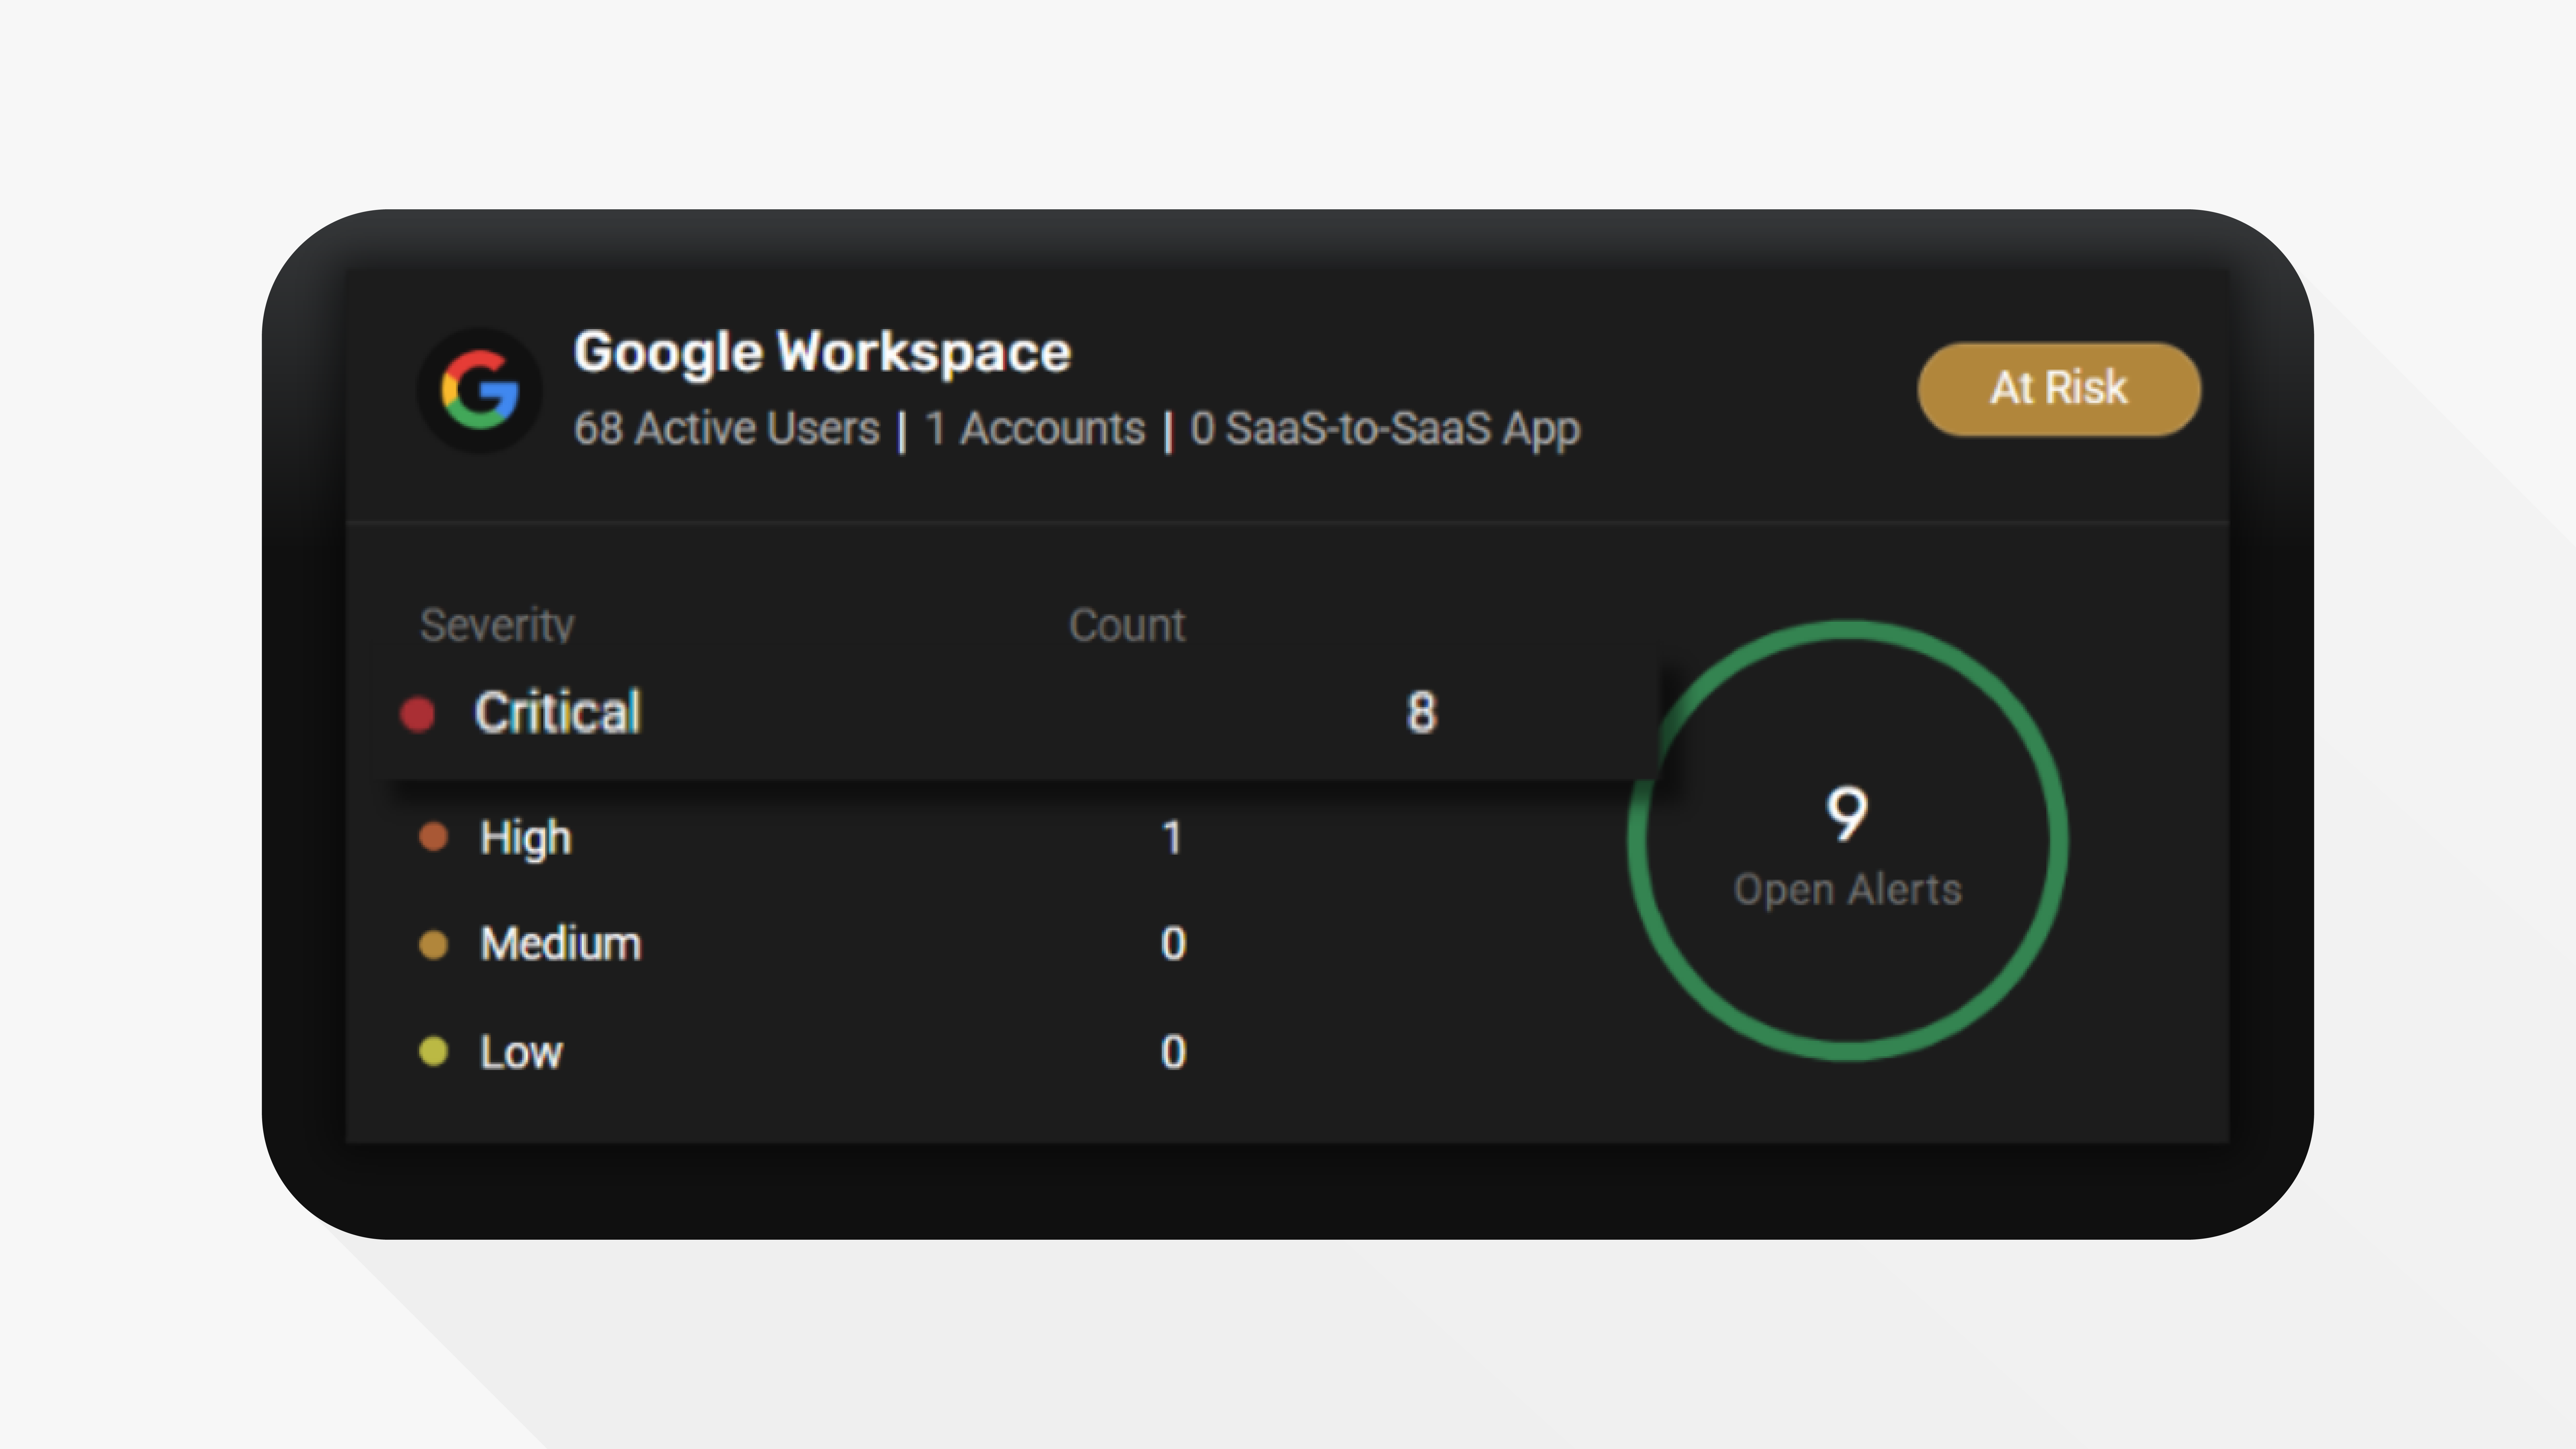Click the Critical count value 8

tap(1422, 713)
